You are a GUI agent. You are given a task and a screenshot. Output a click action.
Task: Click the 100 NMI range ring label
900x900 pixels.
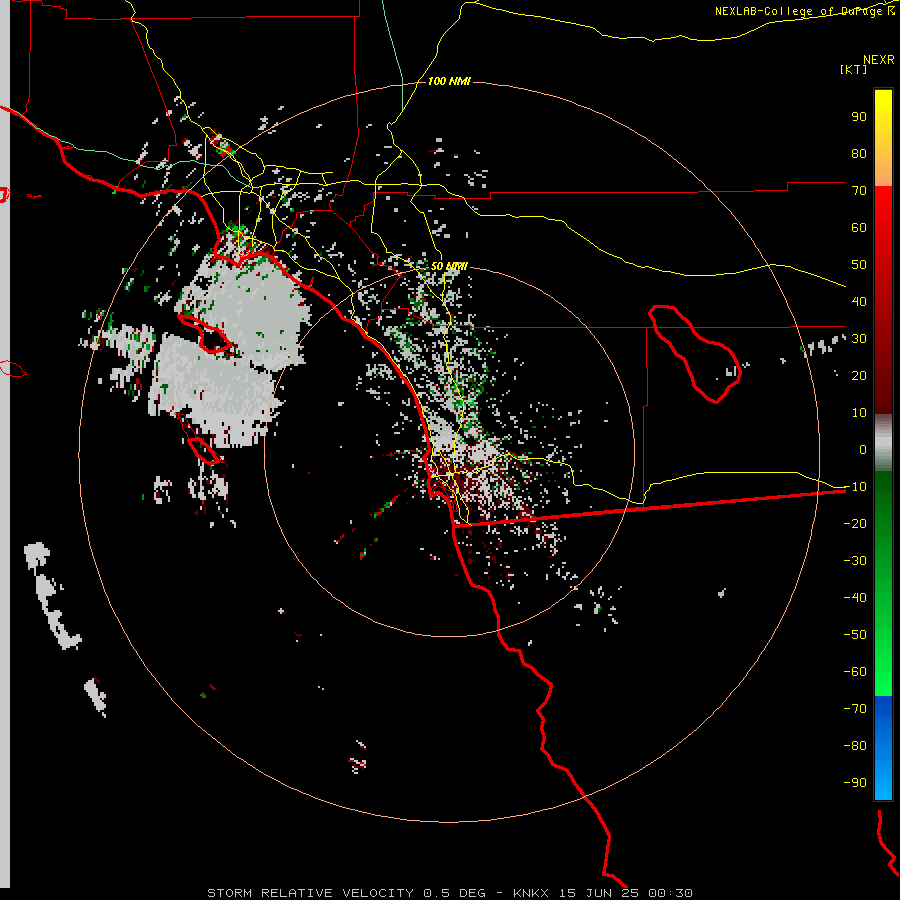coord(449,82)
